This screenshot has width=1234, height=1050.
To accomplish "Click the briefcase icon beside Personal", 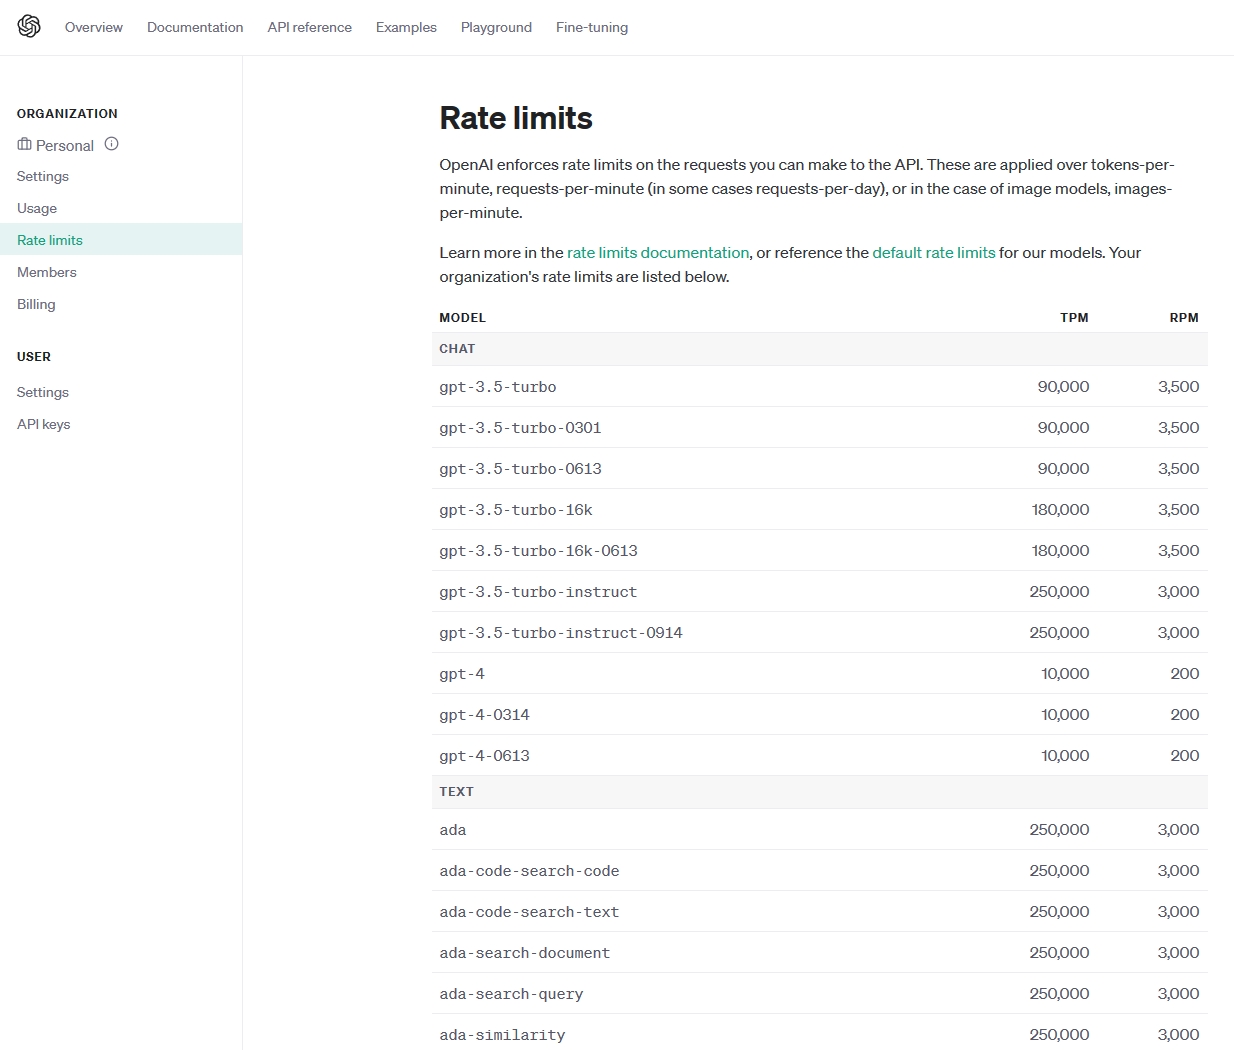I will (x=24, y=144).
